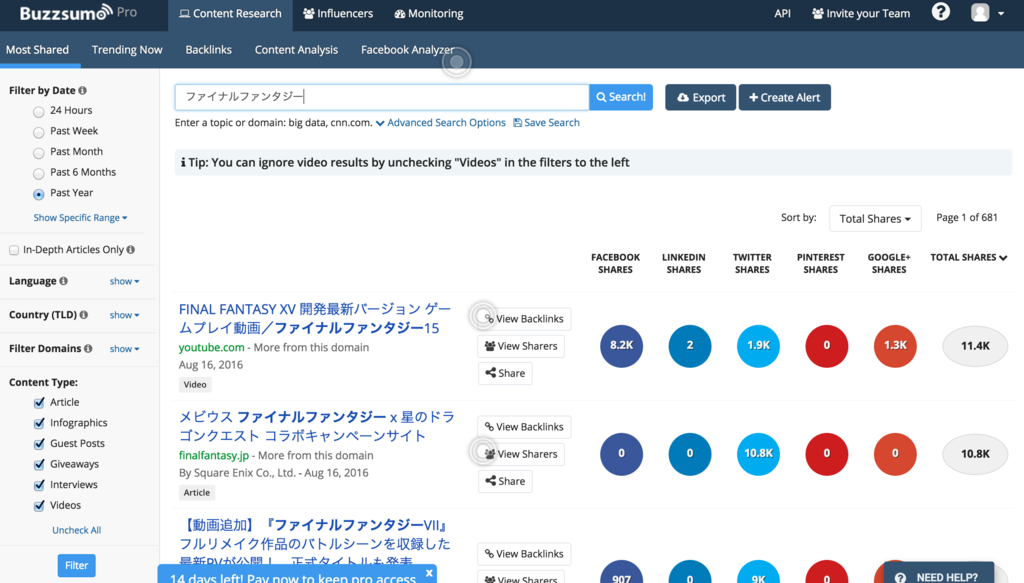The width and height of the screenshot is (1024, 583).
Task: Click the Filter Domains info icon
Action: tap(88, 349)
